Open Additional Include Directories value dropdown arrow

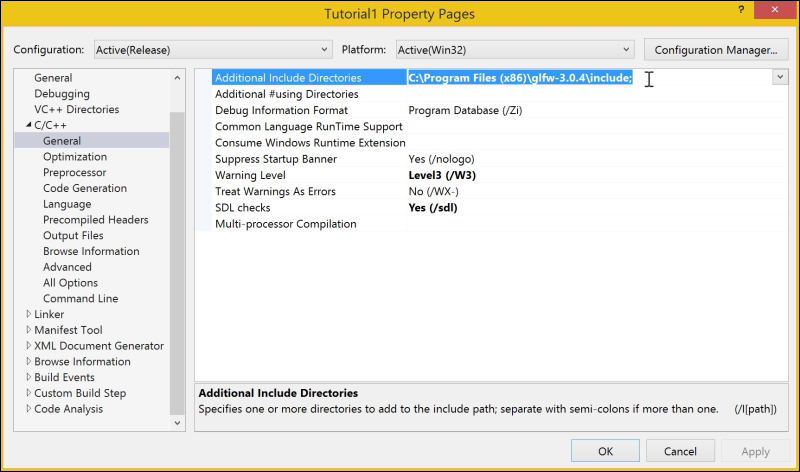tap(780, 78)
